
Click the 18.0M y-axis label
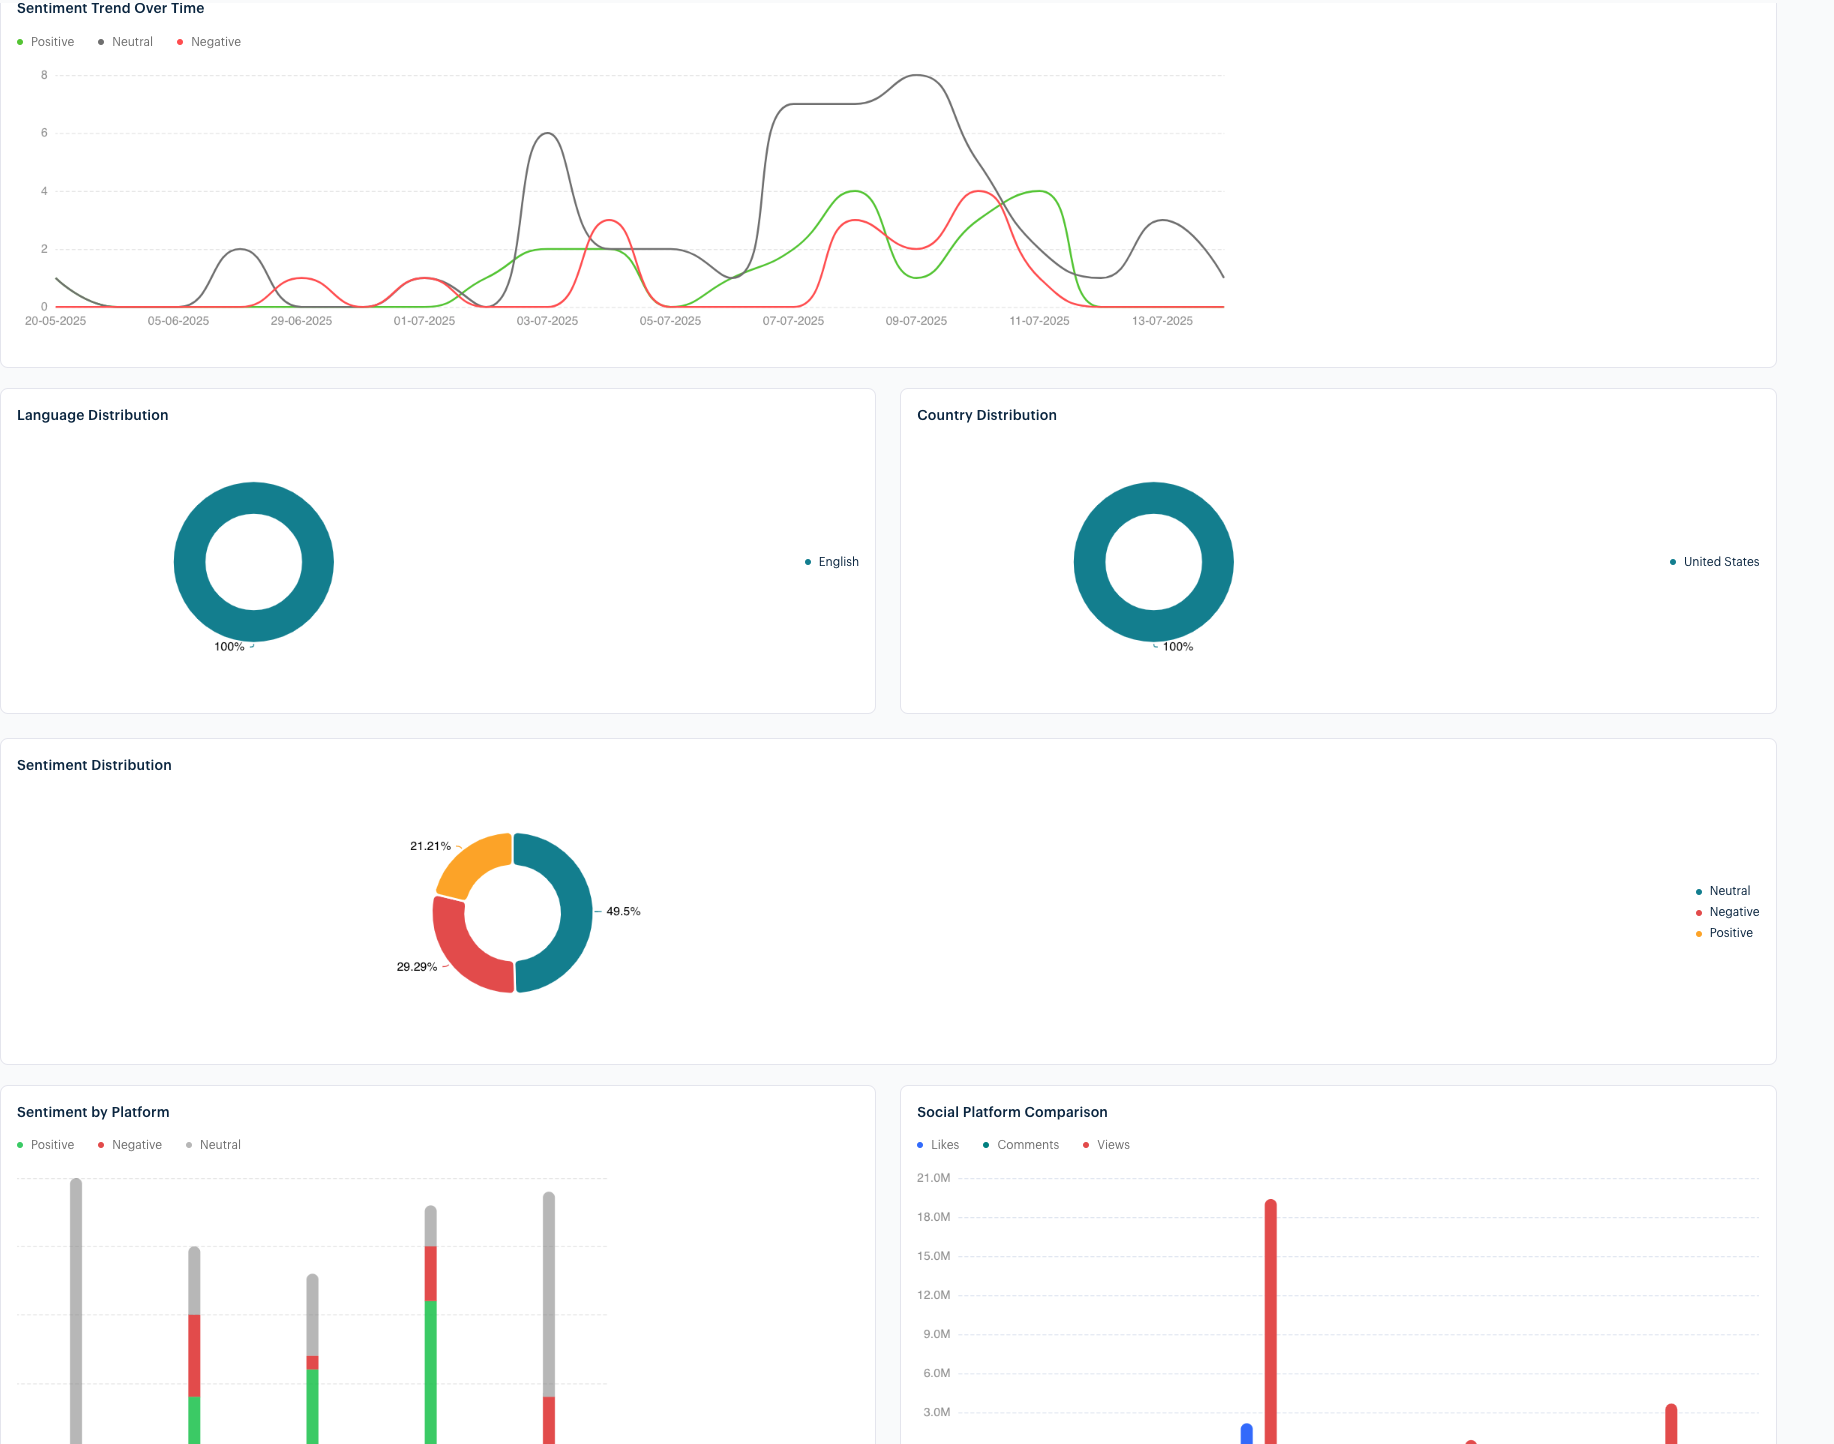[934, 1217]
